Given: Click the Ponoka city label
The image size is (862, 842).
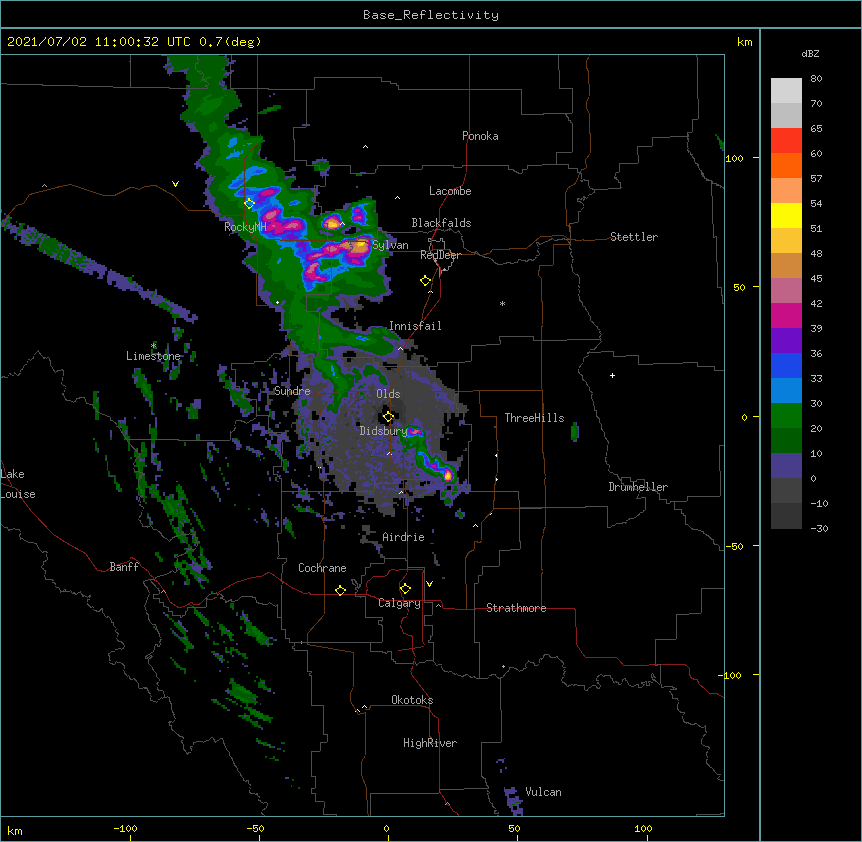Looking at the screenshot, I should coord(480,136).
